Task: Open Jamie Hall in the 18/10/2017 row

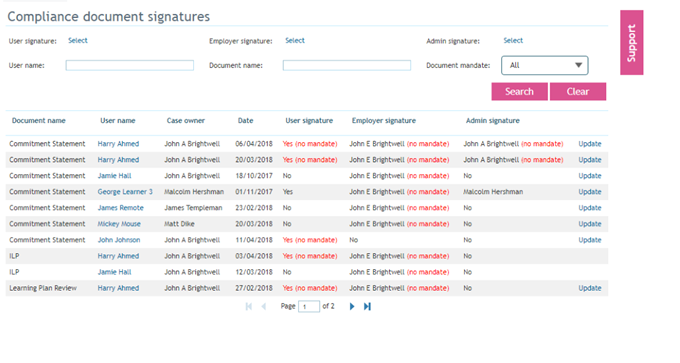Action: (114, 176)
